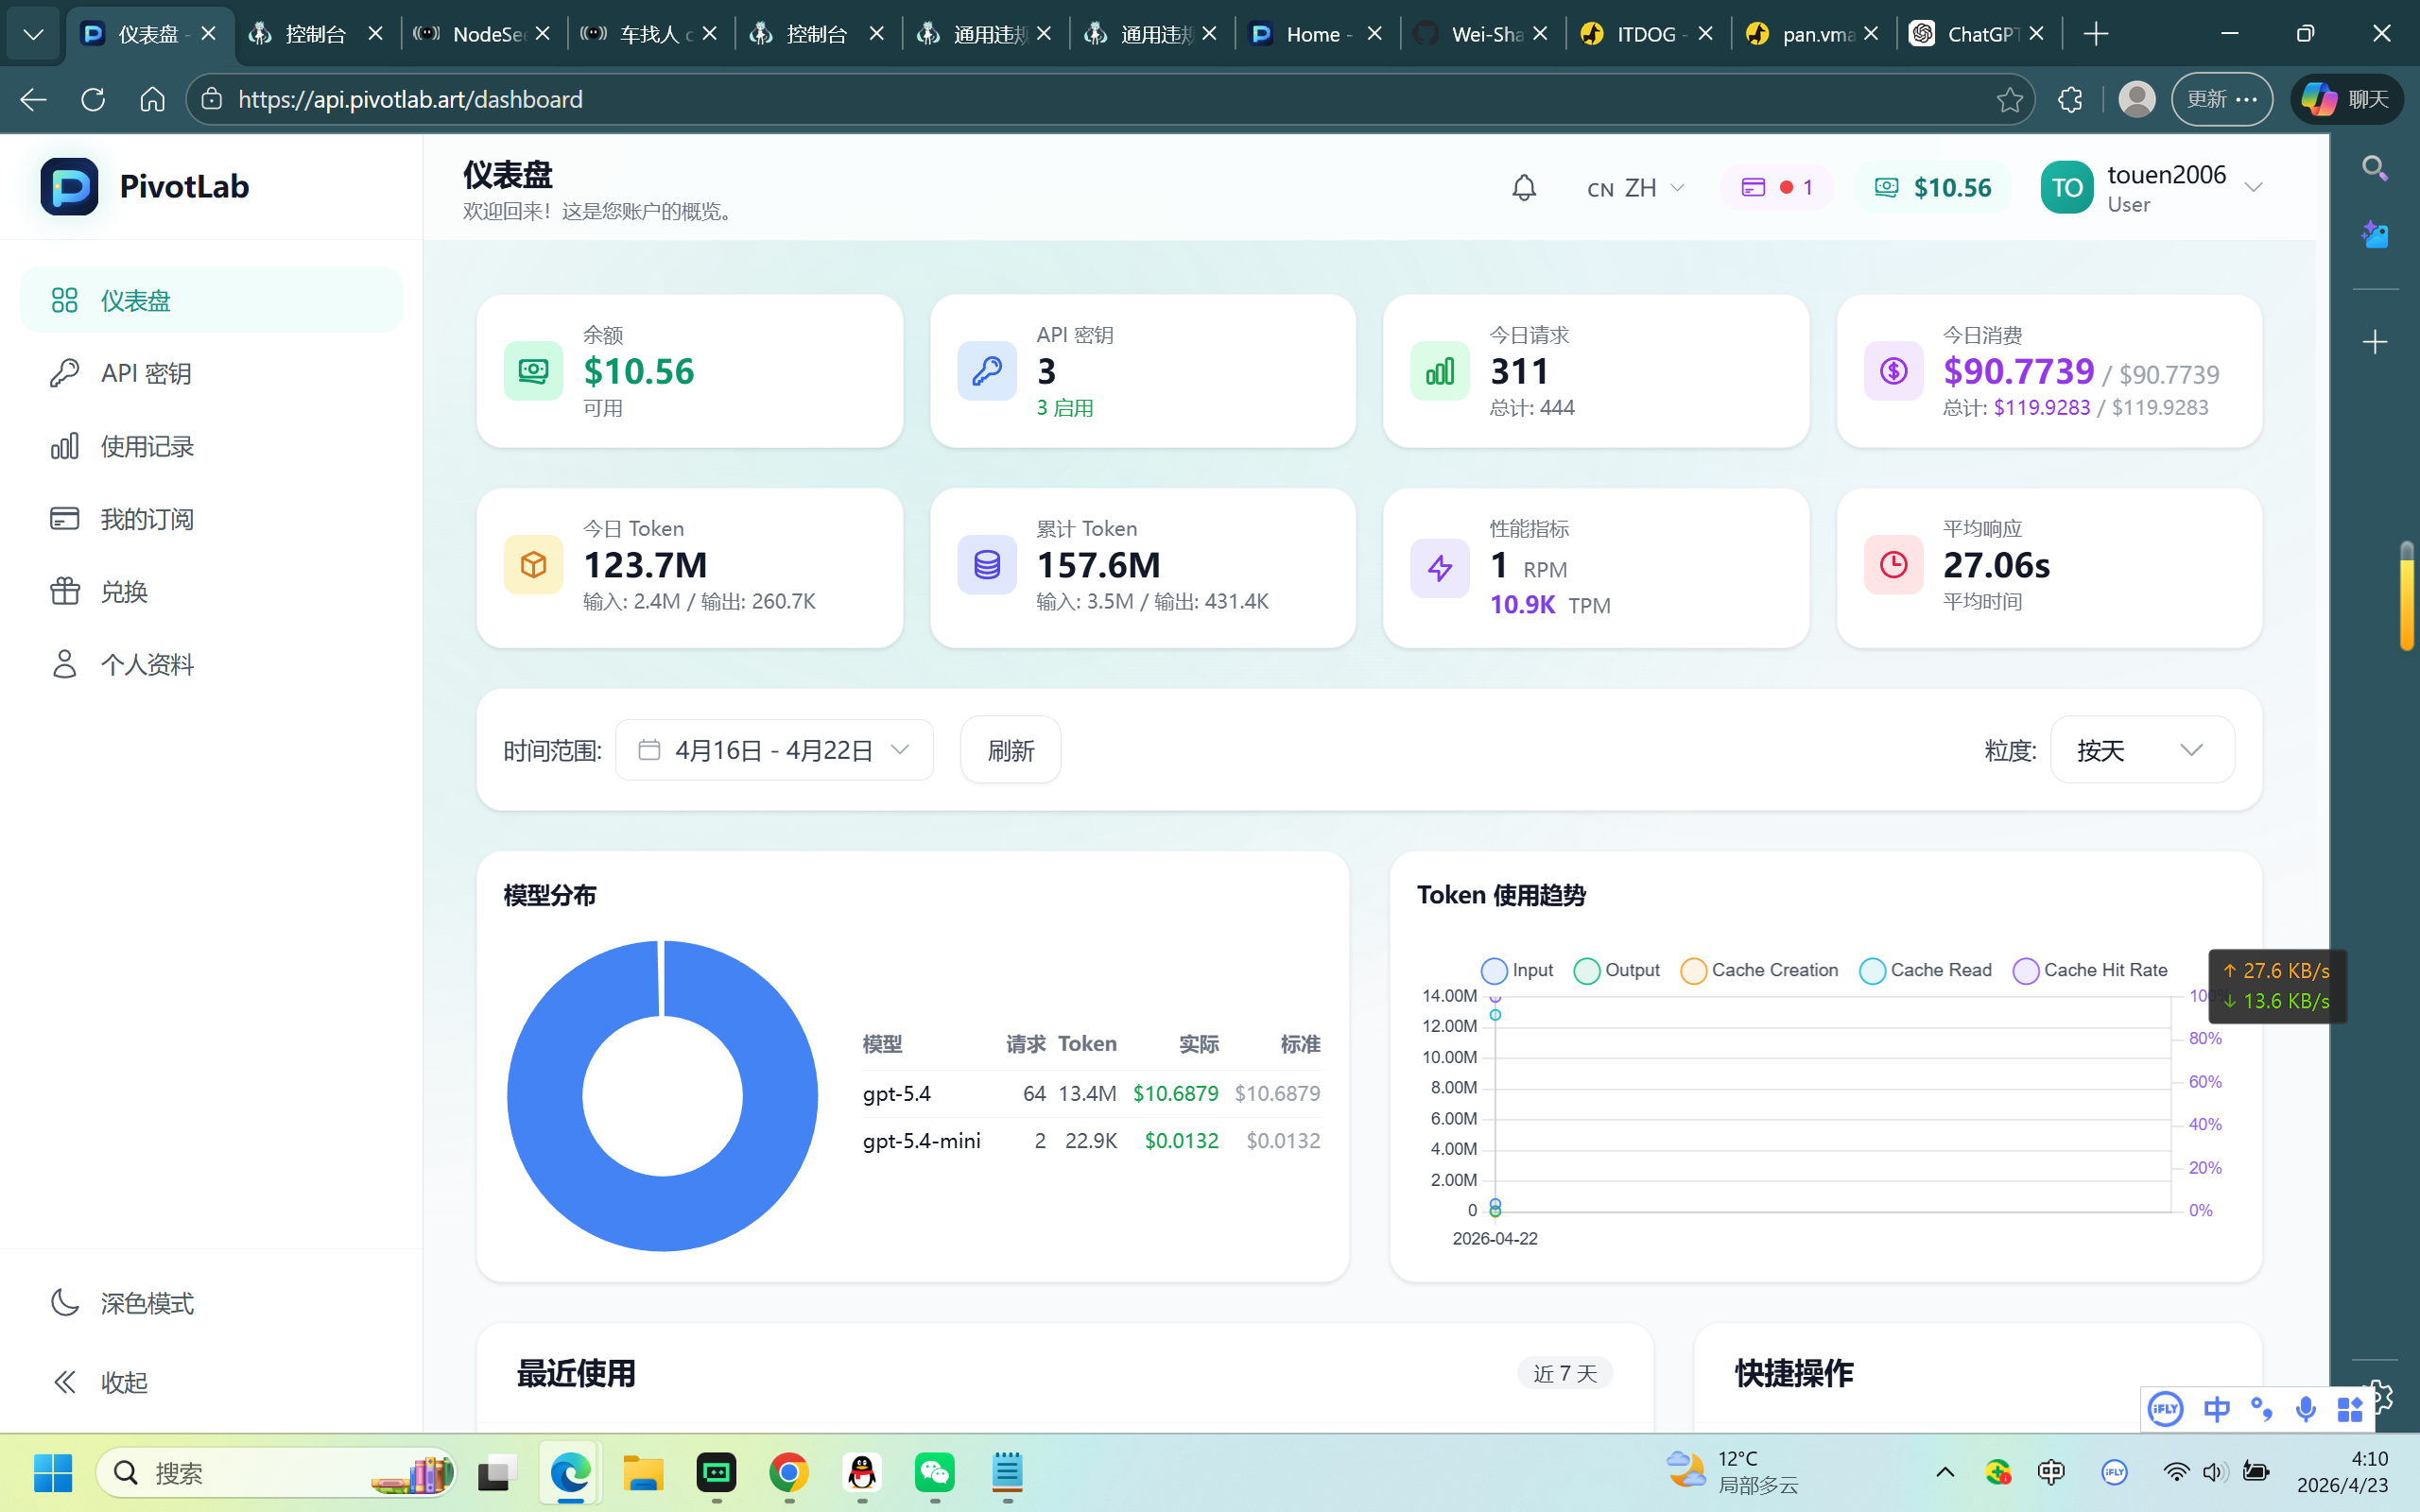Expand touen2006 user menu
Viewport: 2420px width, 1512px height.
pyautogui.click(x=2152, y=187)
